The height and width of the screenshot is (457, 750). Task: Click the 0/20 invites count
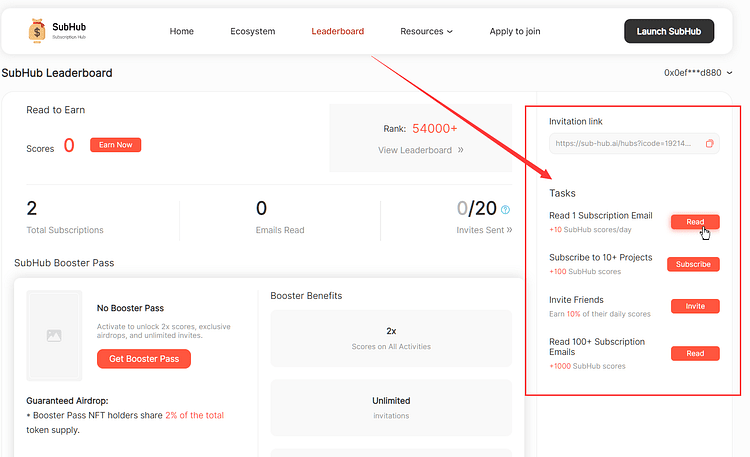pyautogui.click(x=476, y=209)
